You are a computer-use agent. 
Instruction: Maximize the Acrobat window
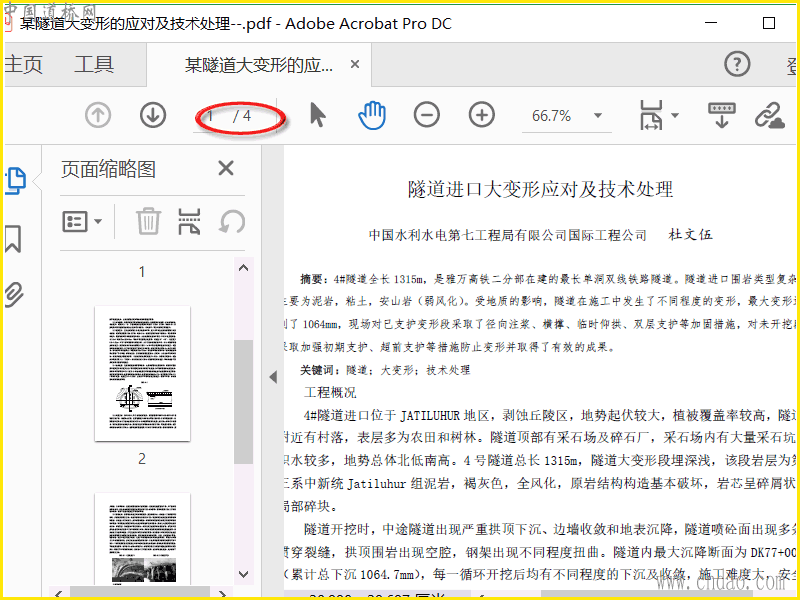pos(769,23)
